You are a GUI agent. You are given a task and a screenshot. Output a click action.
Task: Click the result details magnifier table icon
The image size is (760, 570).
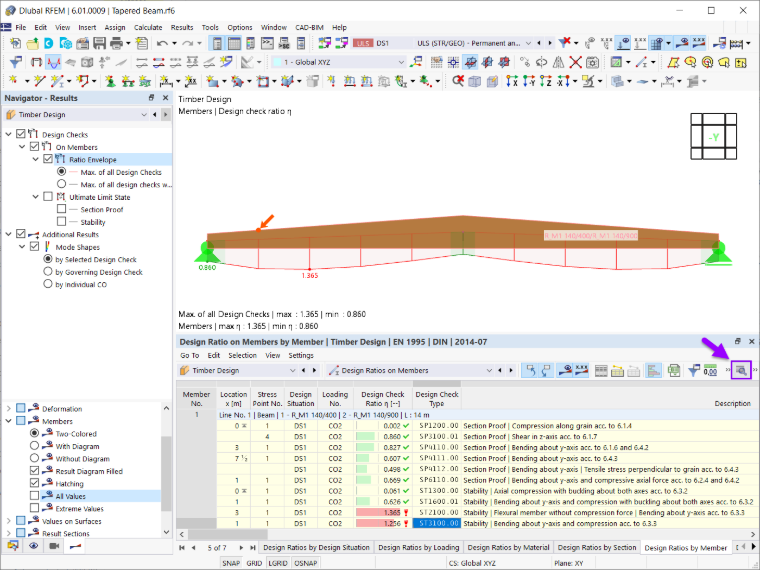tap(741, 371)
